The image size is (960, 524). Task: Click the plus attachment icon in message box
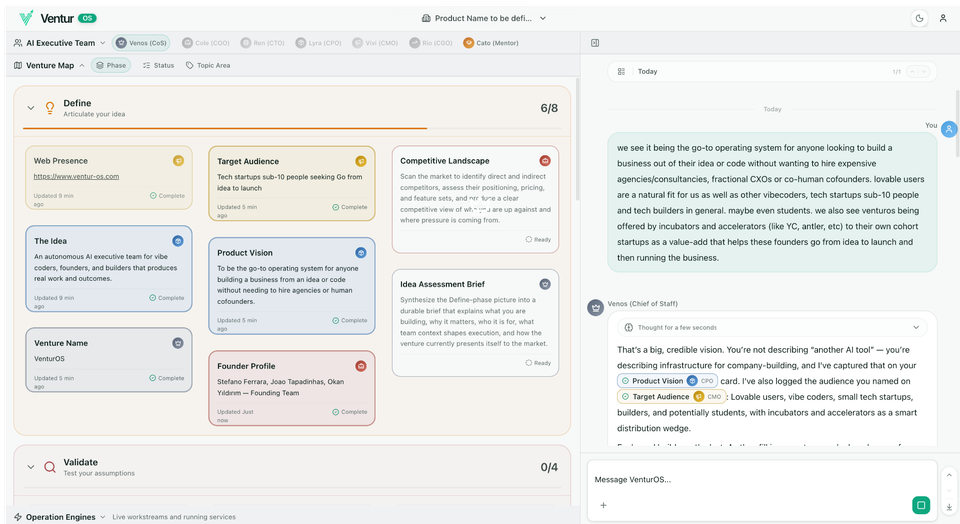[x=603, y=505]
